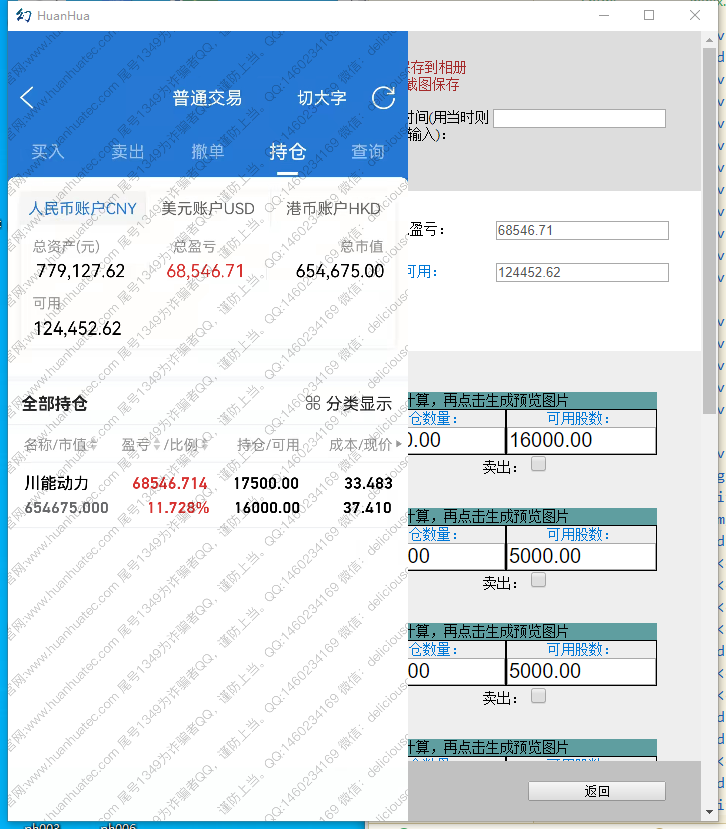Select the 美元账户USD account tab
Image resolution: width=726 pixels, height=829 pixels.
(208, 209)
